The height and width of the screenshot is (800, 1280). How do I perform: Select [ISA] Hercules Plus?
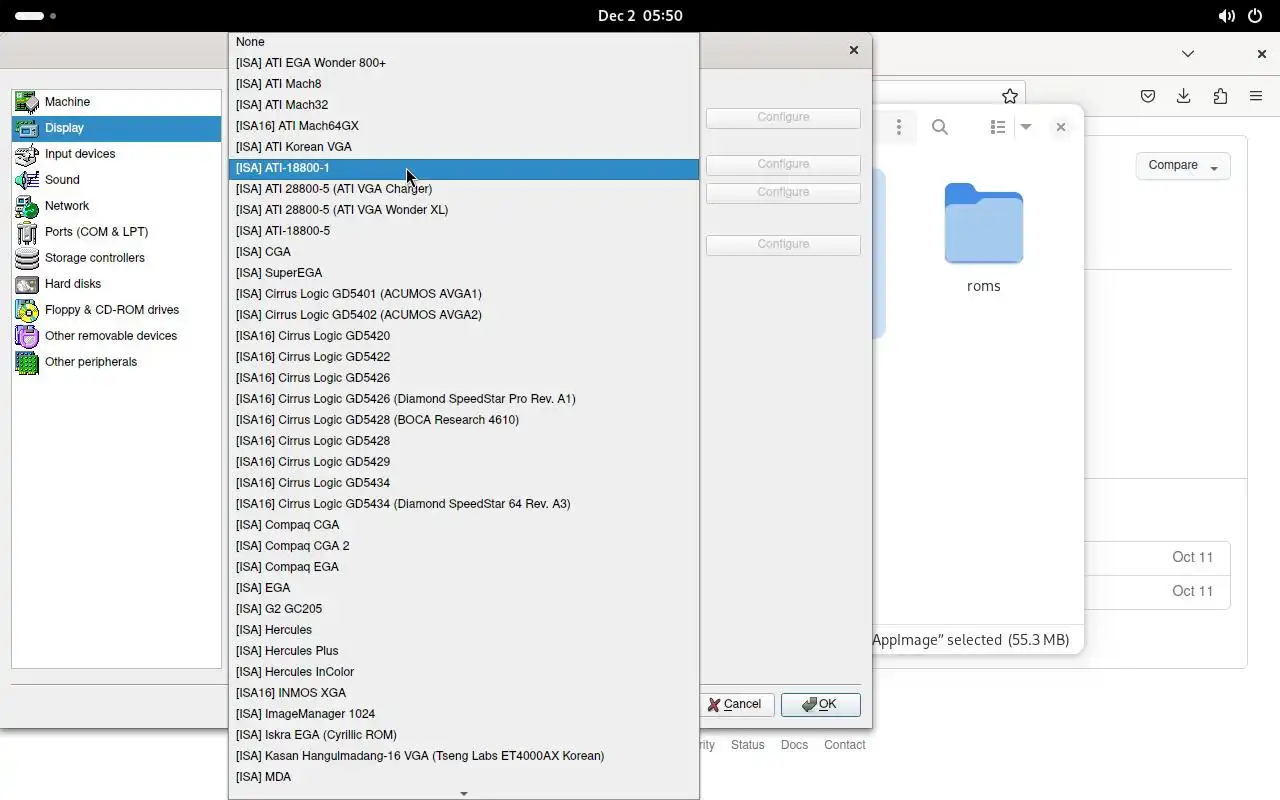point(464,651)
